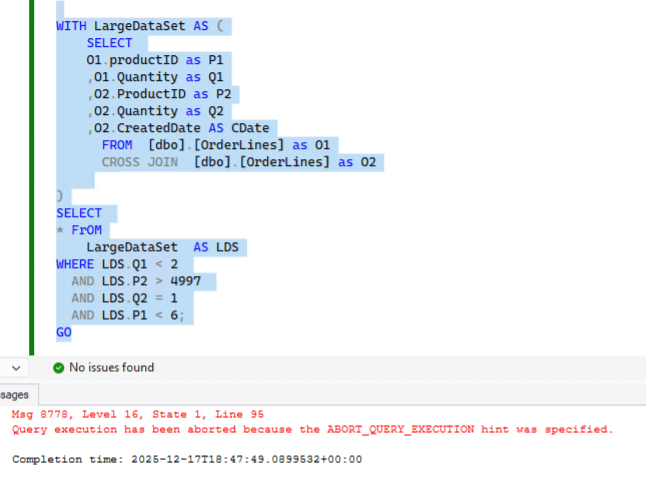Click the first indented SELECT keyword inside the CTE
The height and width of the screenshot is (478, 646).
(x=110, y=43)
